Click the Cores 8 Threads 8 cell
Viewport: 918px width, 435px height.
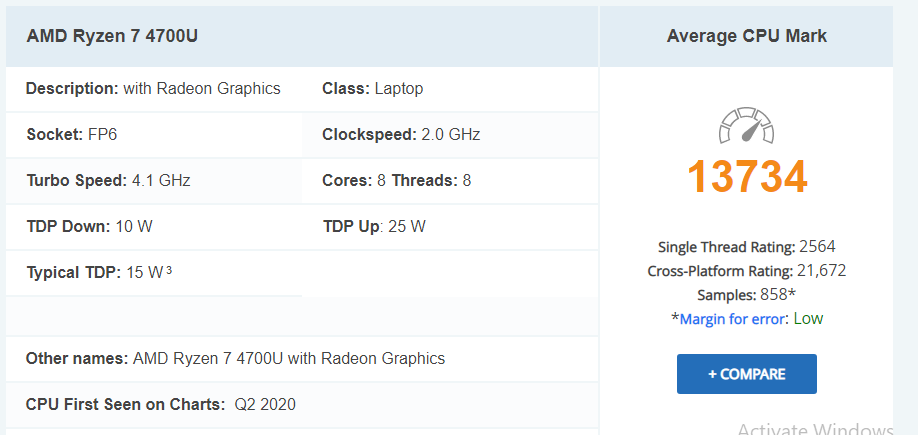(450, 180)
